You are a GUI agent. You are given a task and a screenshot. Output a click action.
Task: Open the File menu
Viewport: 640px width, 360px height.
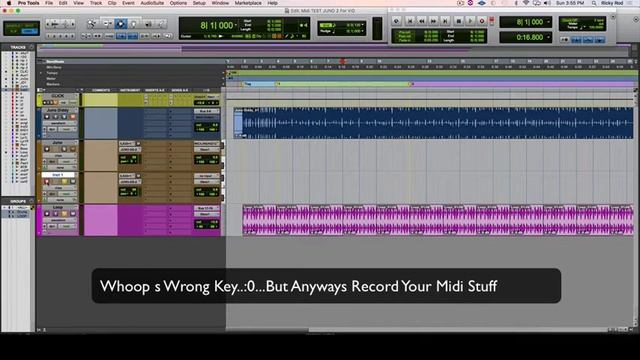pos(49,3)
